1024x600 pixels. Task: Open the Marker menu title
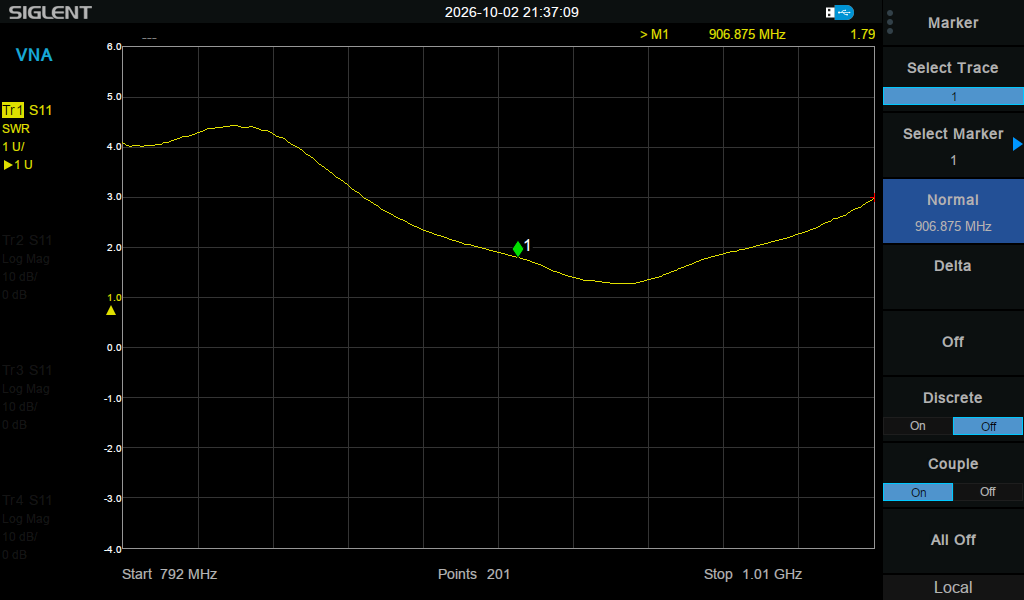point(953,23)
